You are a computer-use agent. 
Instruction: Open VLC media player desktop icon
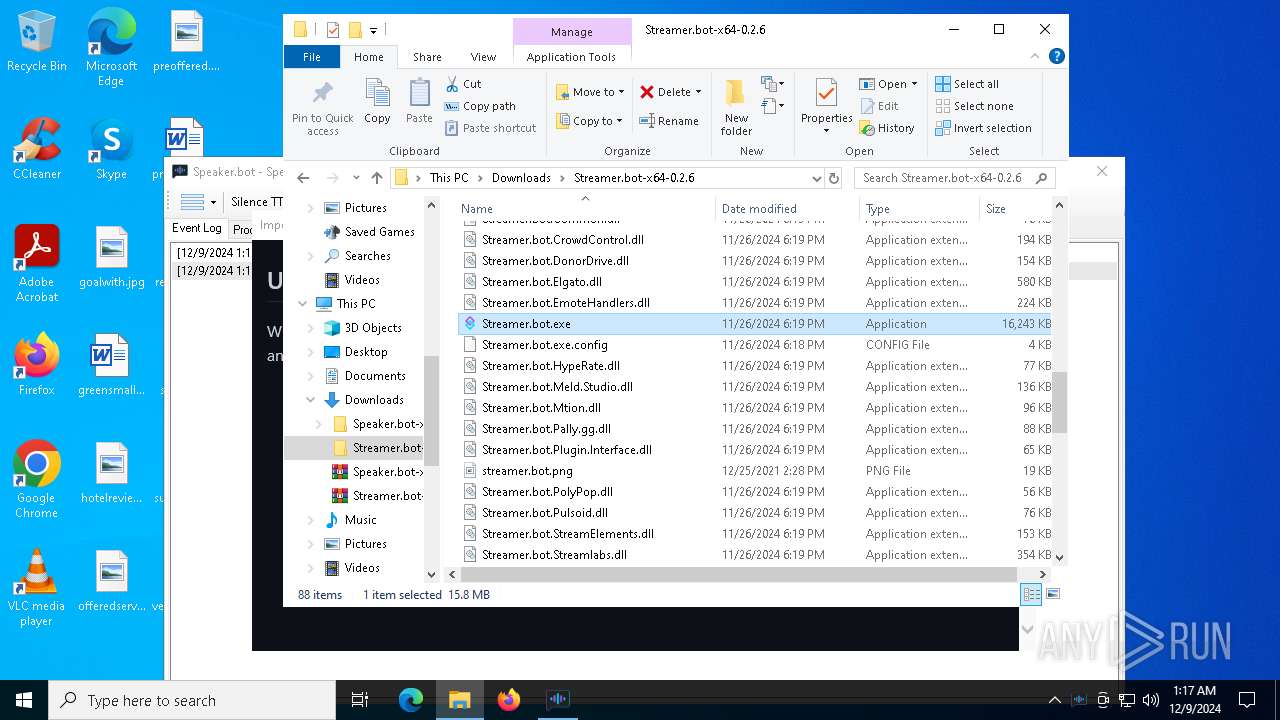click(37, 588)
